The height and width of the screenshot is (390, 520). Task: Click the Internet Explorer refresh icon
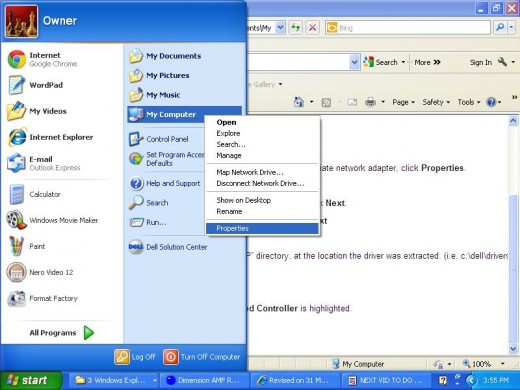coord(295,28)
